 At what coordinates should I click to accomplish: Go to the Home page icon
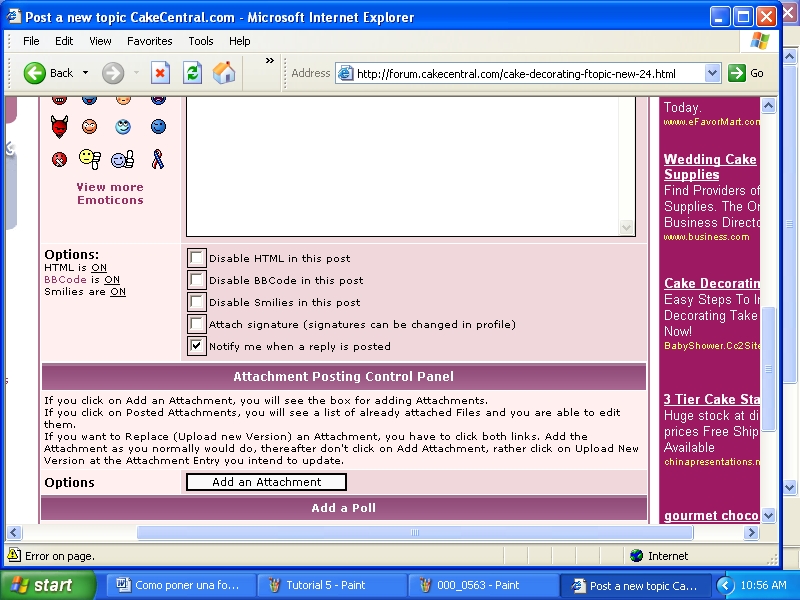224,73
